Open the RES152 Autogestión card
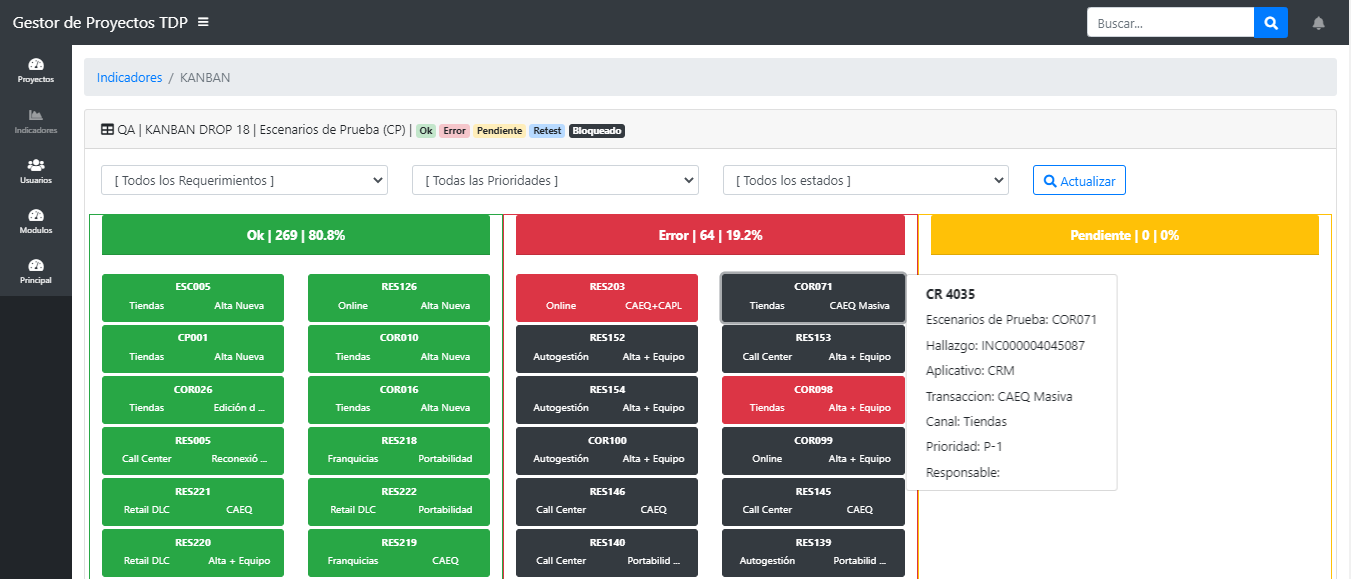The width and height of the screenshot is (1351, 579). pyautogui.click(x=607, y=348)
